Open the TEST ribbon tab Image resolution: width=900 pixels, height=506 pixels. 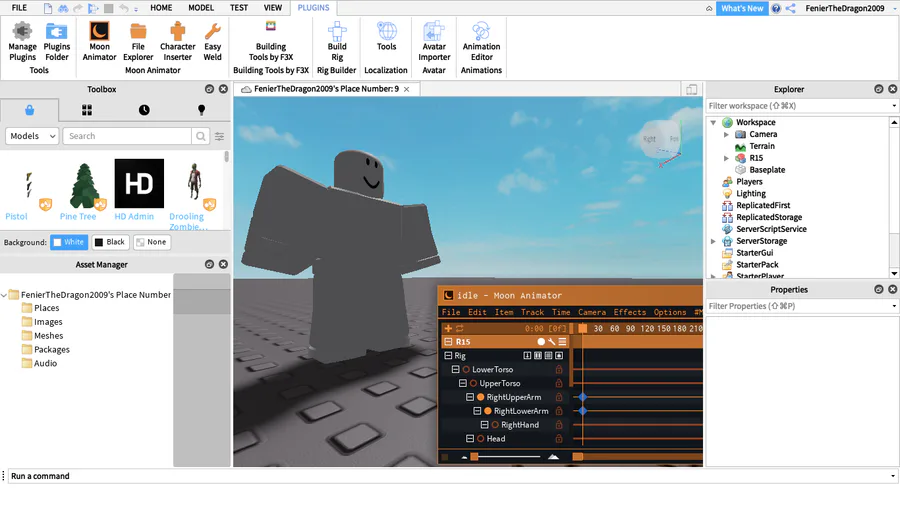pyautogui.click(x=239, y=7)
